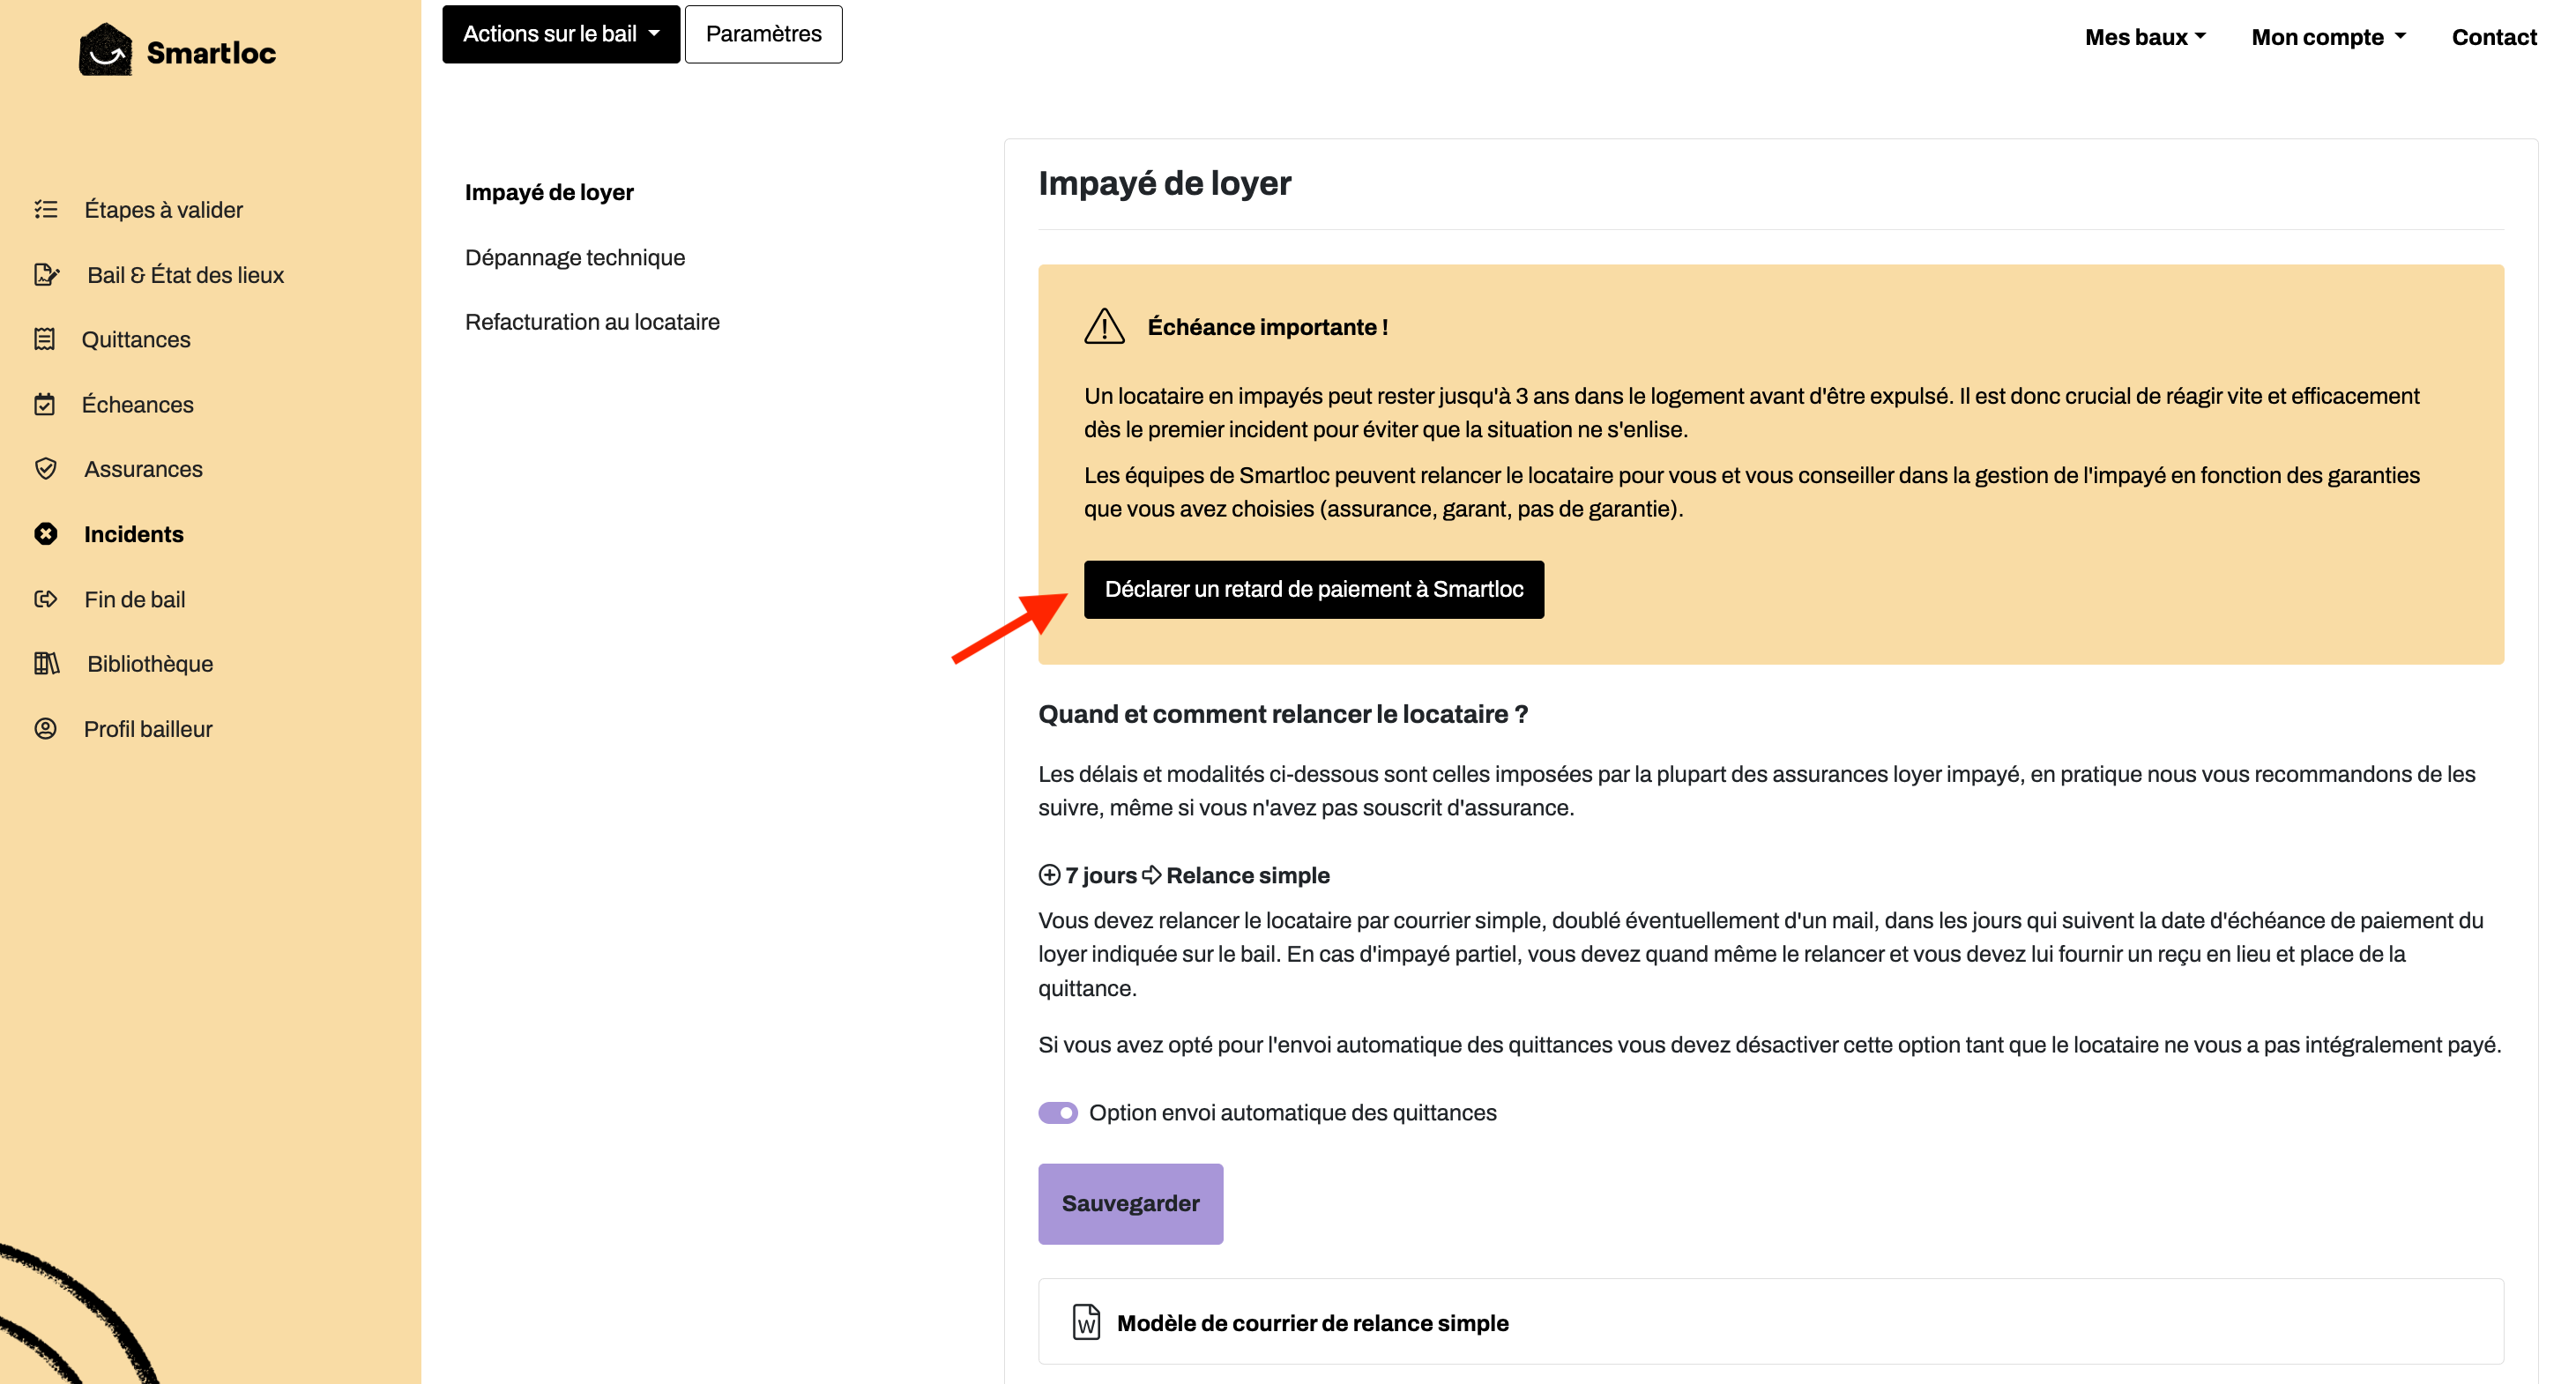Click the Smartloc house logo
Viewport: 2576px width, 1384px height.
point(106,50)
